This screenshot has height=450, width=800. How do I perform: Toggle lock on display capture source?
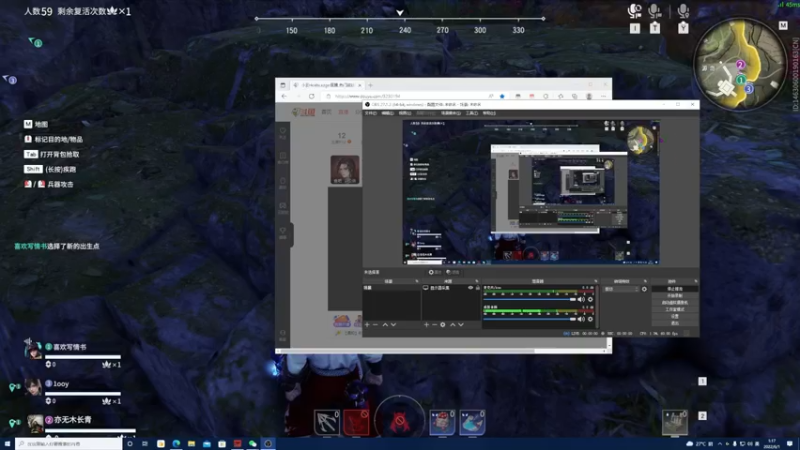click(478, 288)
